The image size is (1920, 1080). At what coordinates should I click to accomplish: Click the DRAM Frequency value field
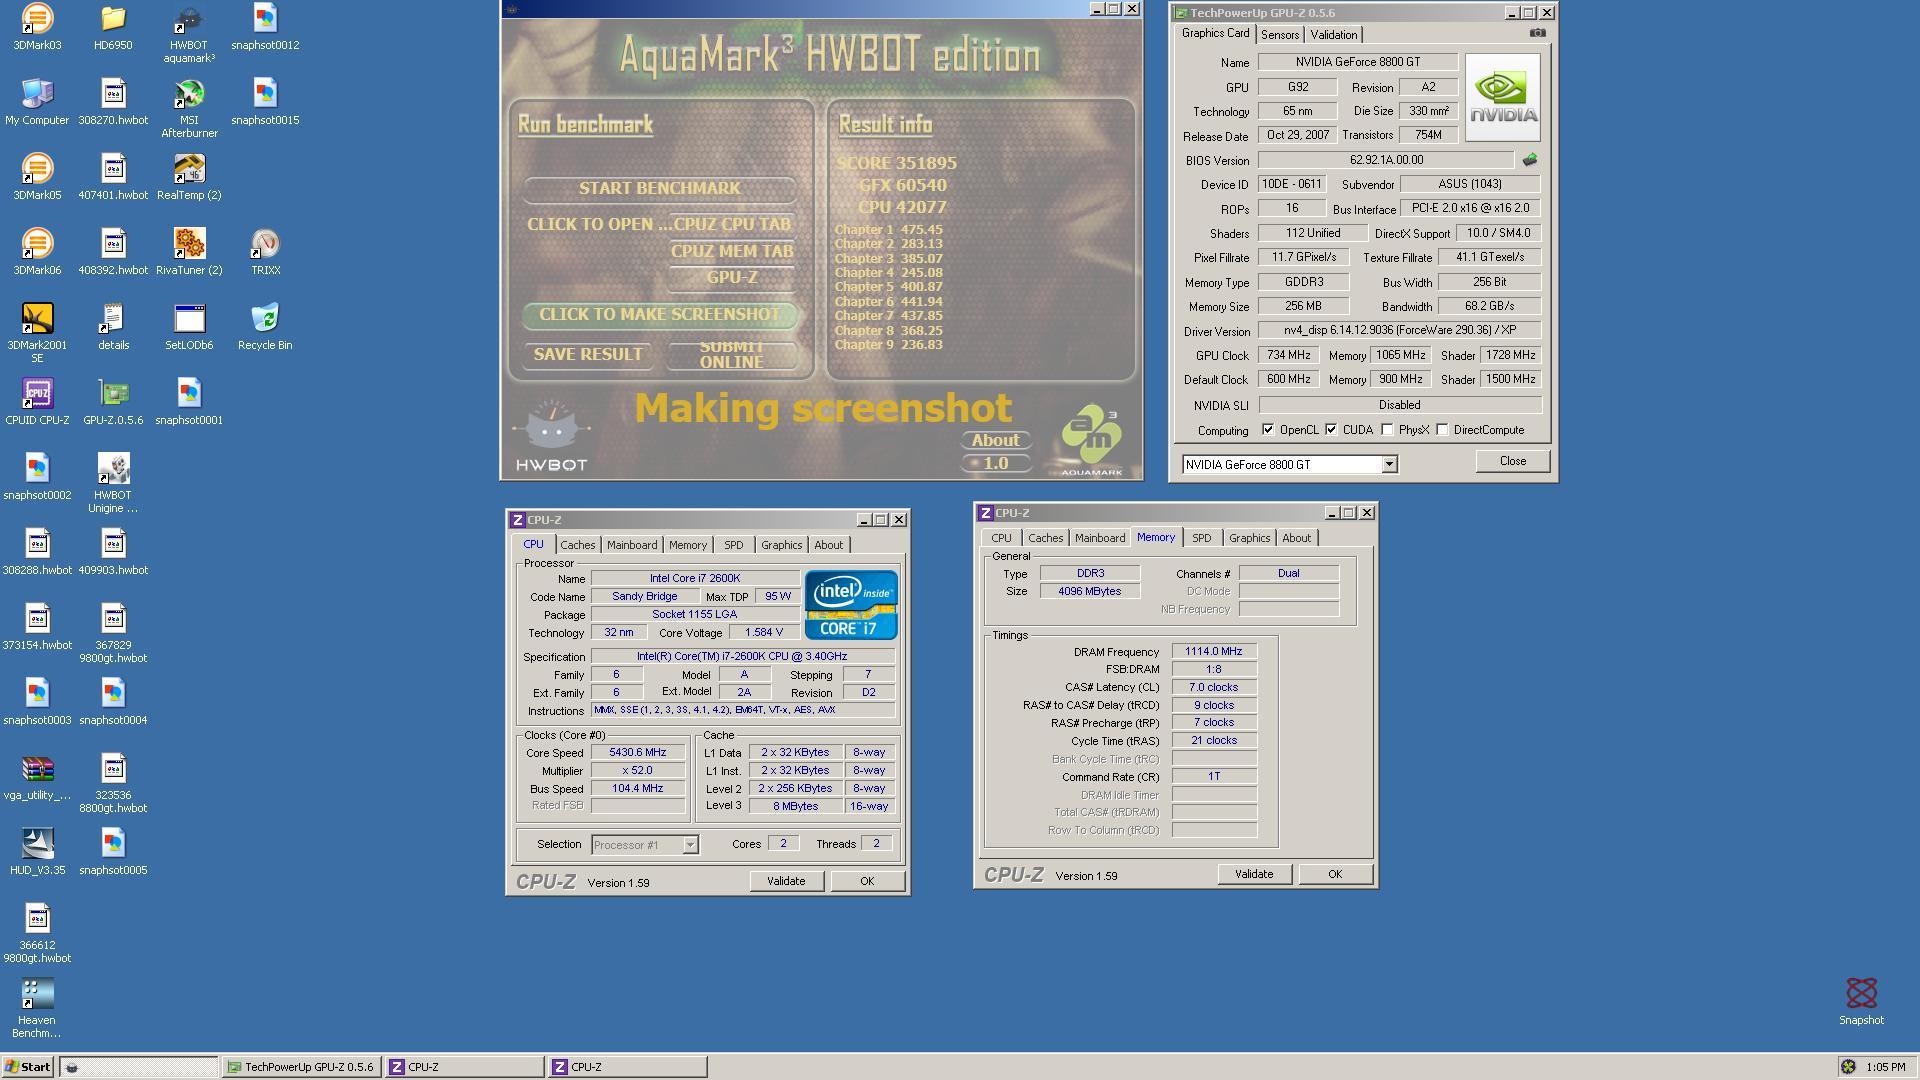pyautogui.click(x=1213, y=651)
